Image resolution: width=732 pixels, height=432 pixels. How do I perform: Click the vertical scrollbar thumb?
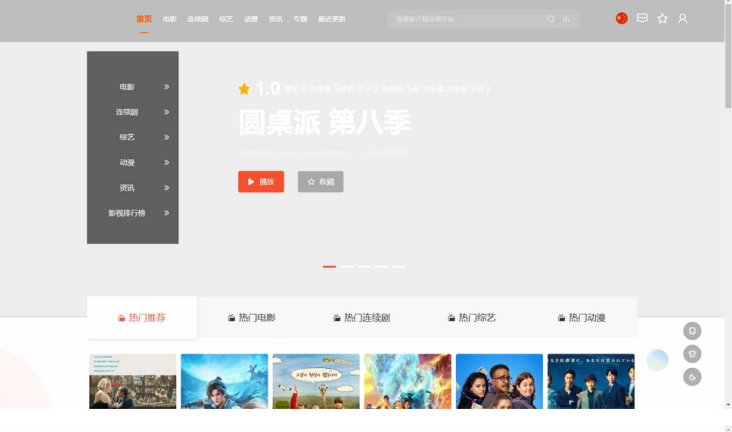728,56
